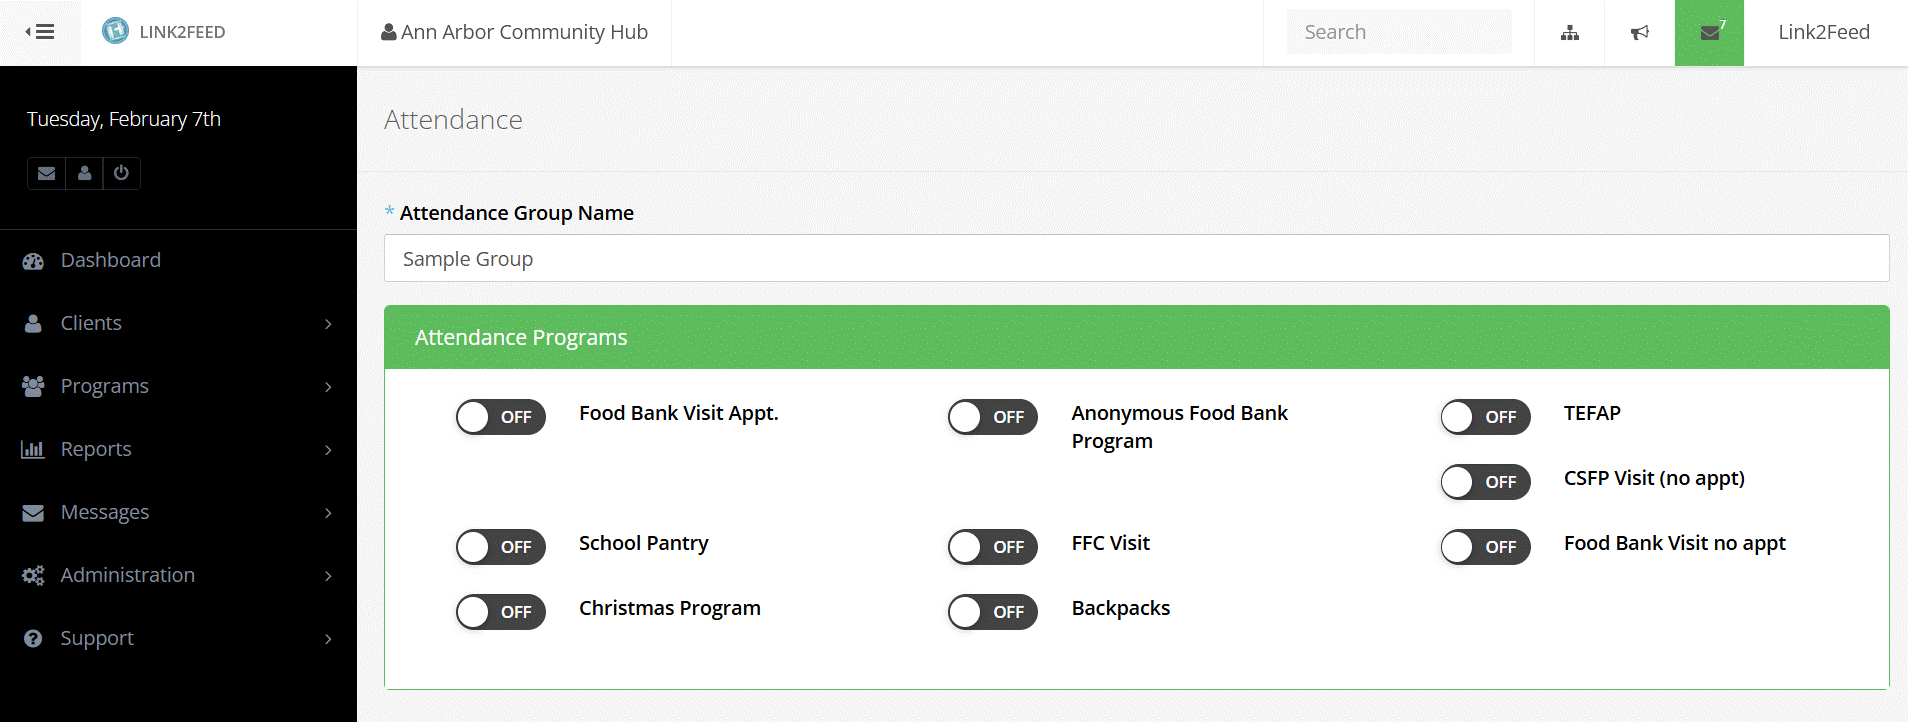
Task: Toggle the Christmas Program switch on
Action: pyautogui.click(x=501, y=612)
